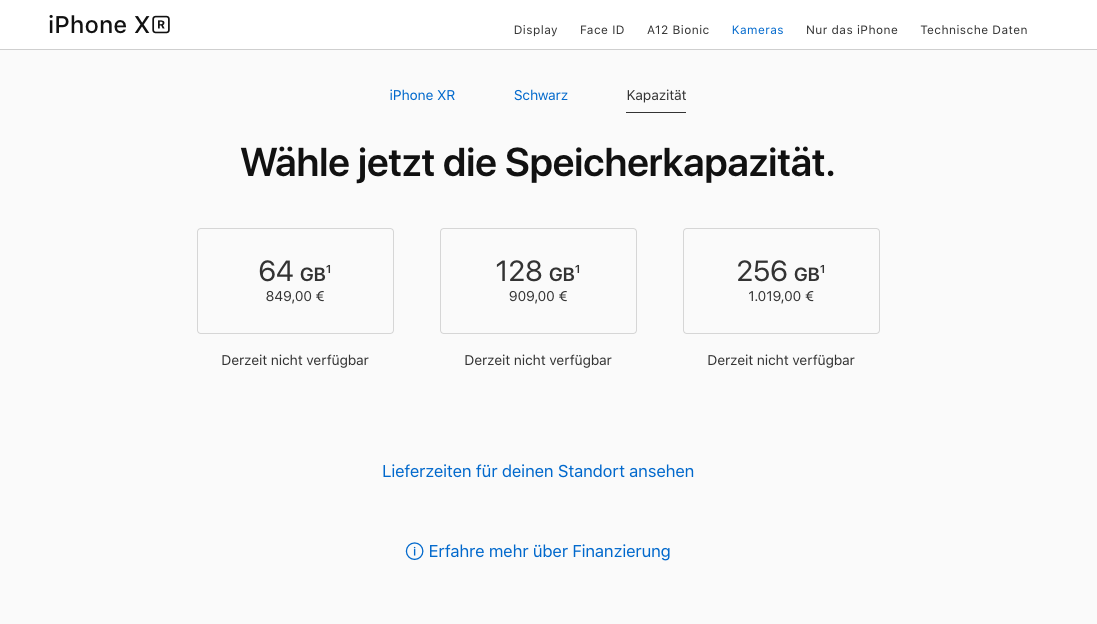The width and height of the screenshot is (1097, 624).
Task: Choose the 64 GB capacity option
Action: click(x=295, y=281)
